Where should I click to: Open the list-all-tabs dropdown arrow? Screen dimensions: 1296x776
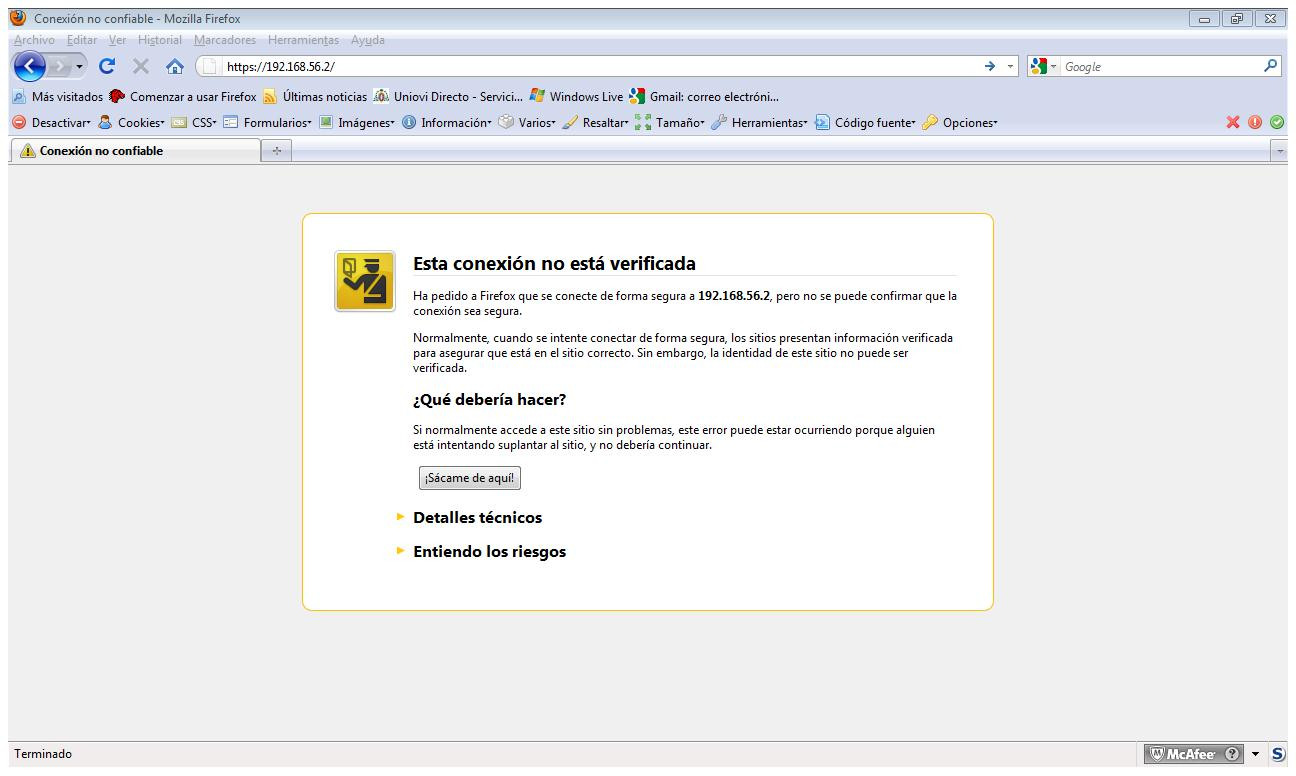[1279, 151]
